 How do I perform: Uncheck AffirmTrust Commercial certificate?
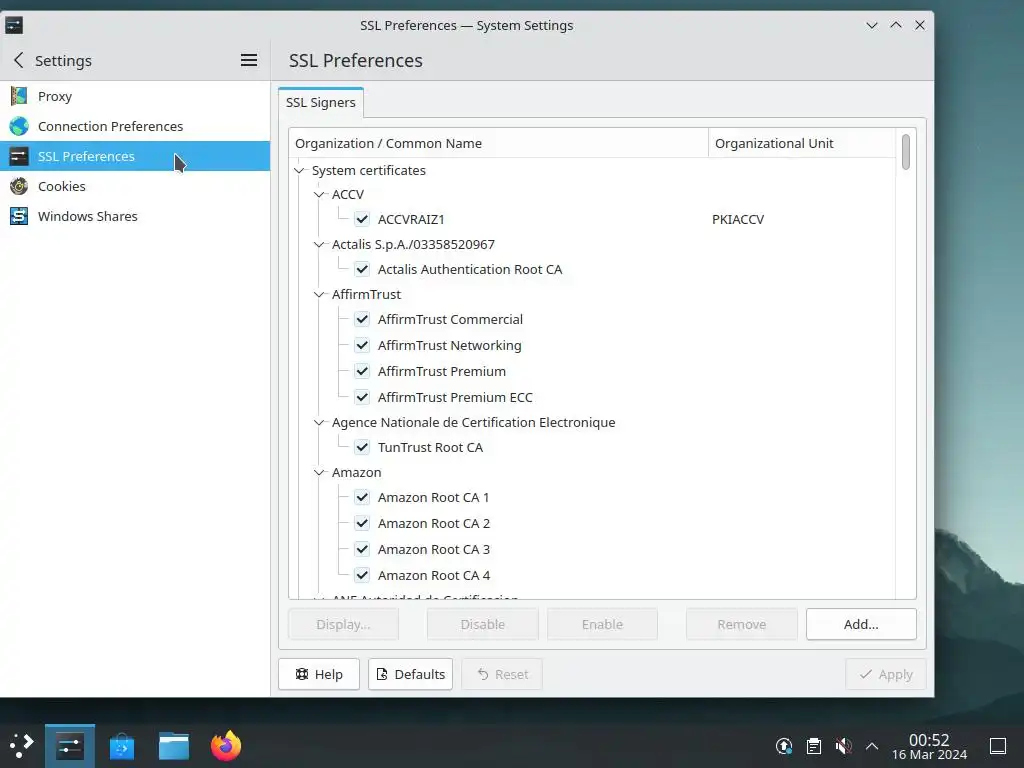[362, 319]
